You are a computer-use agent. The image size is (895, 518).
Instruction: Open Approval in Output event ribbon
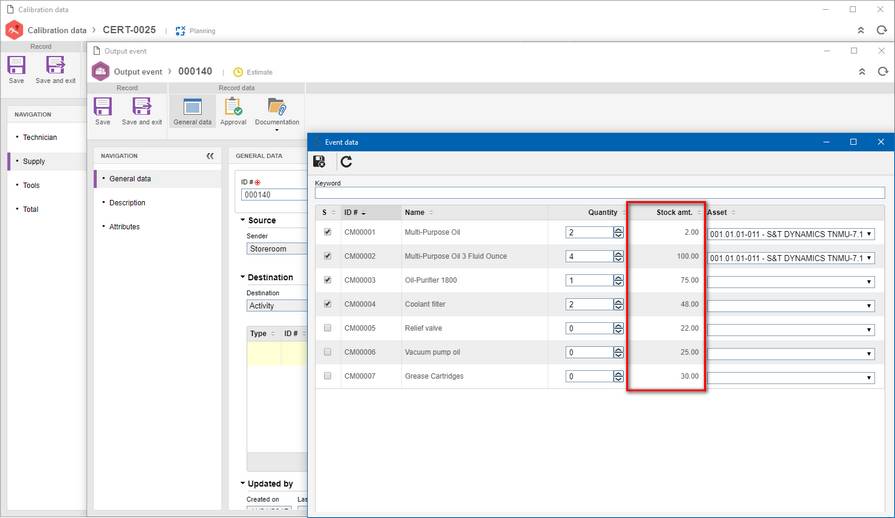[x=233, y=111]
